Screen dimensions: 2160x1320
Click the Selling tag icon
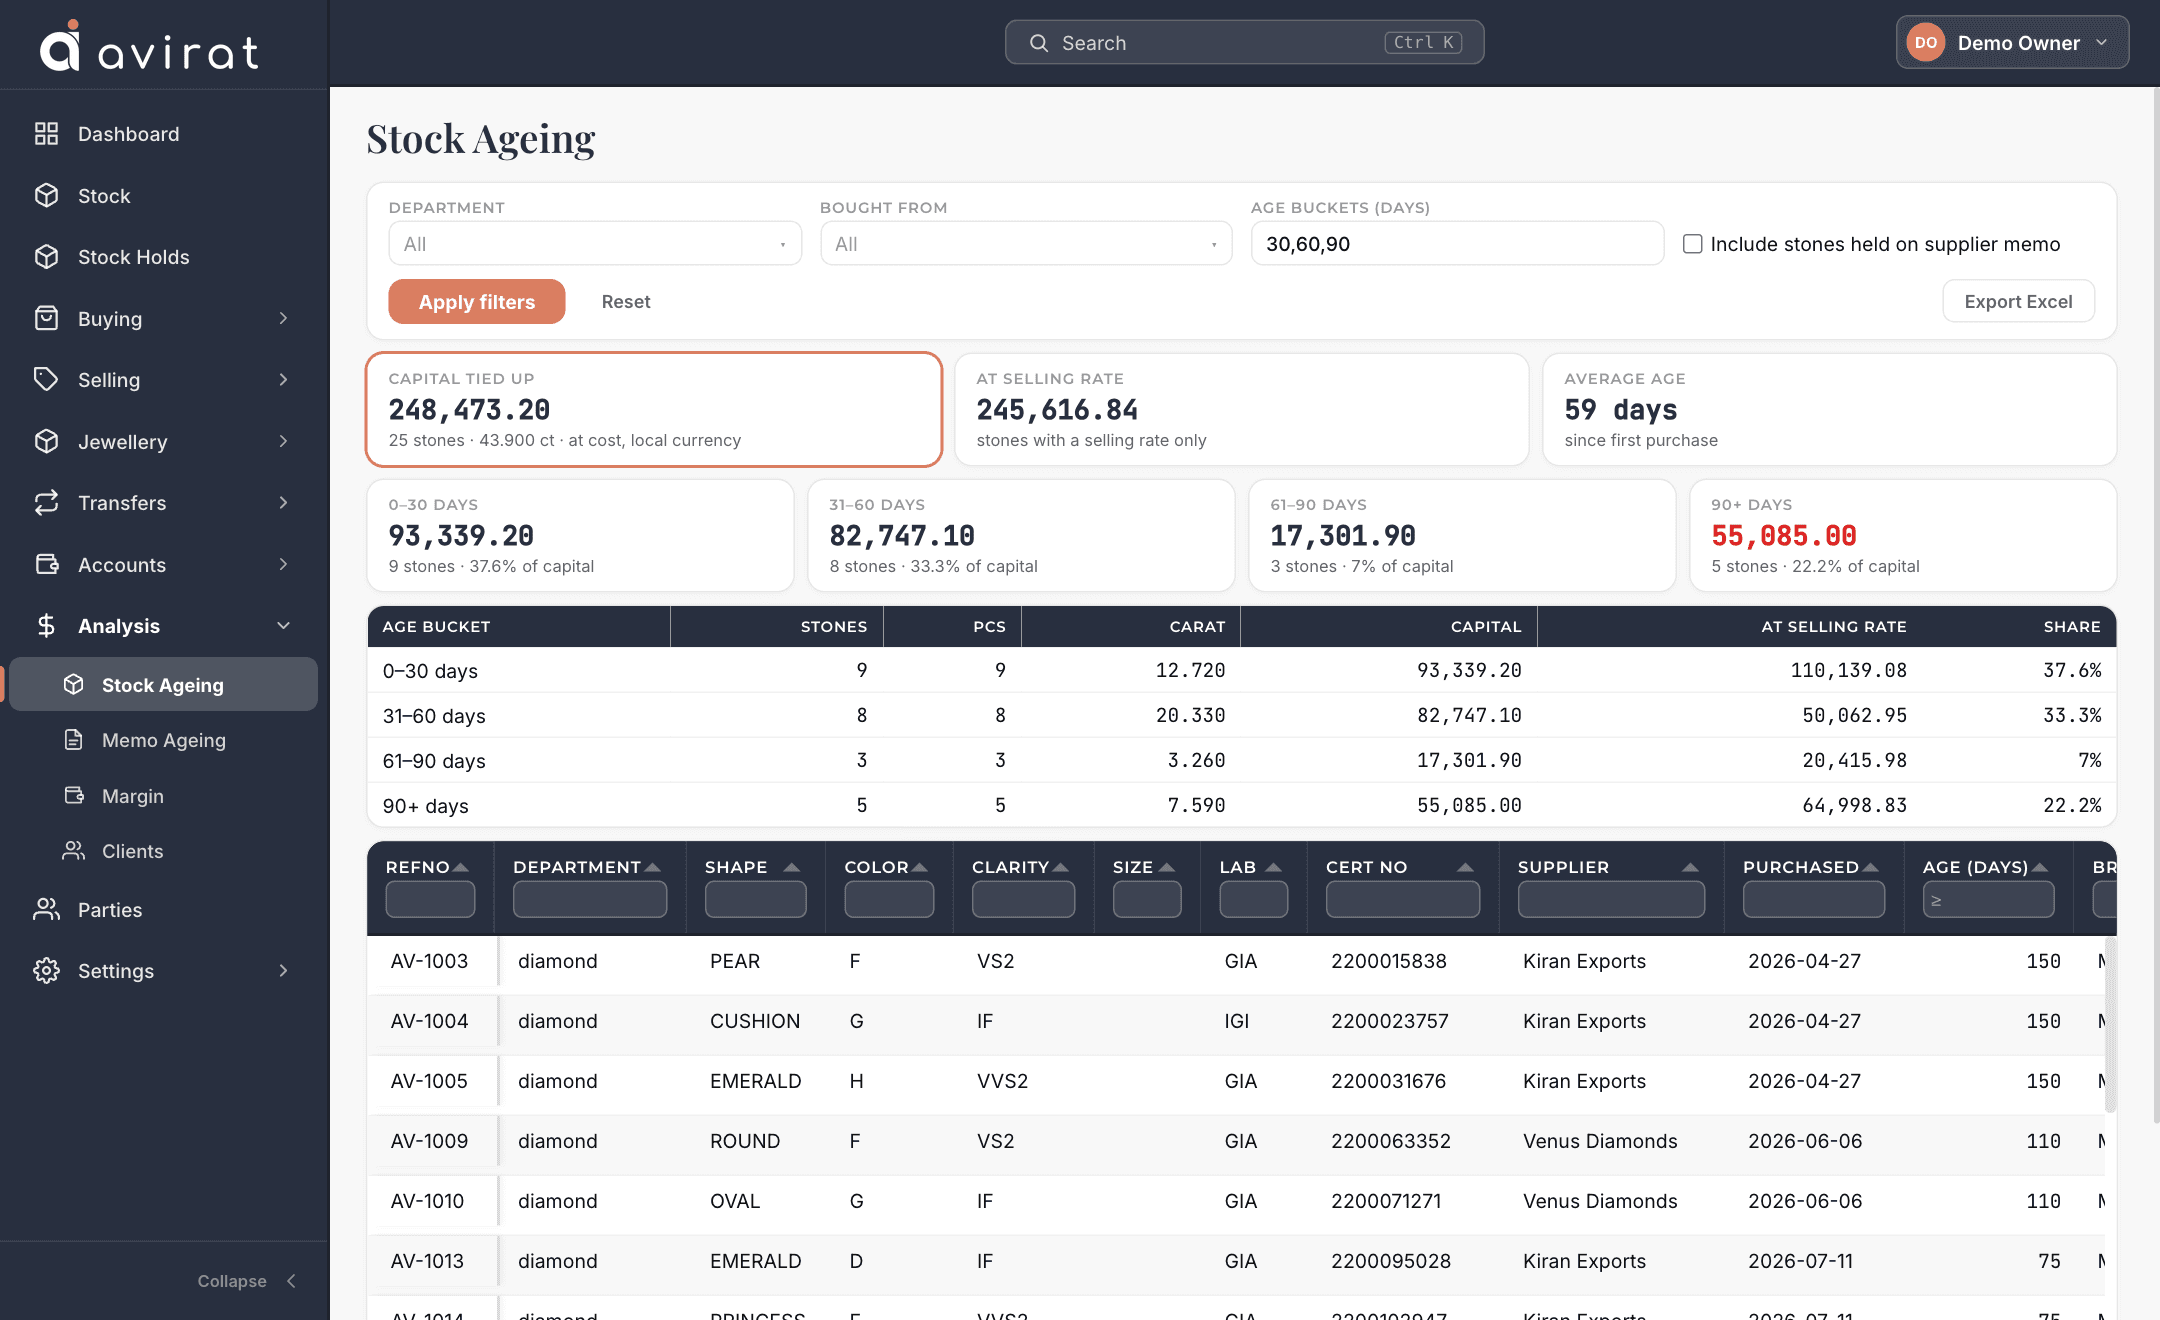click(x=46, y=380)
